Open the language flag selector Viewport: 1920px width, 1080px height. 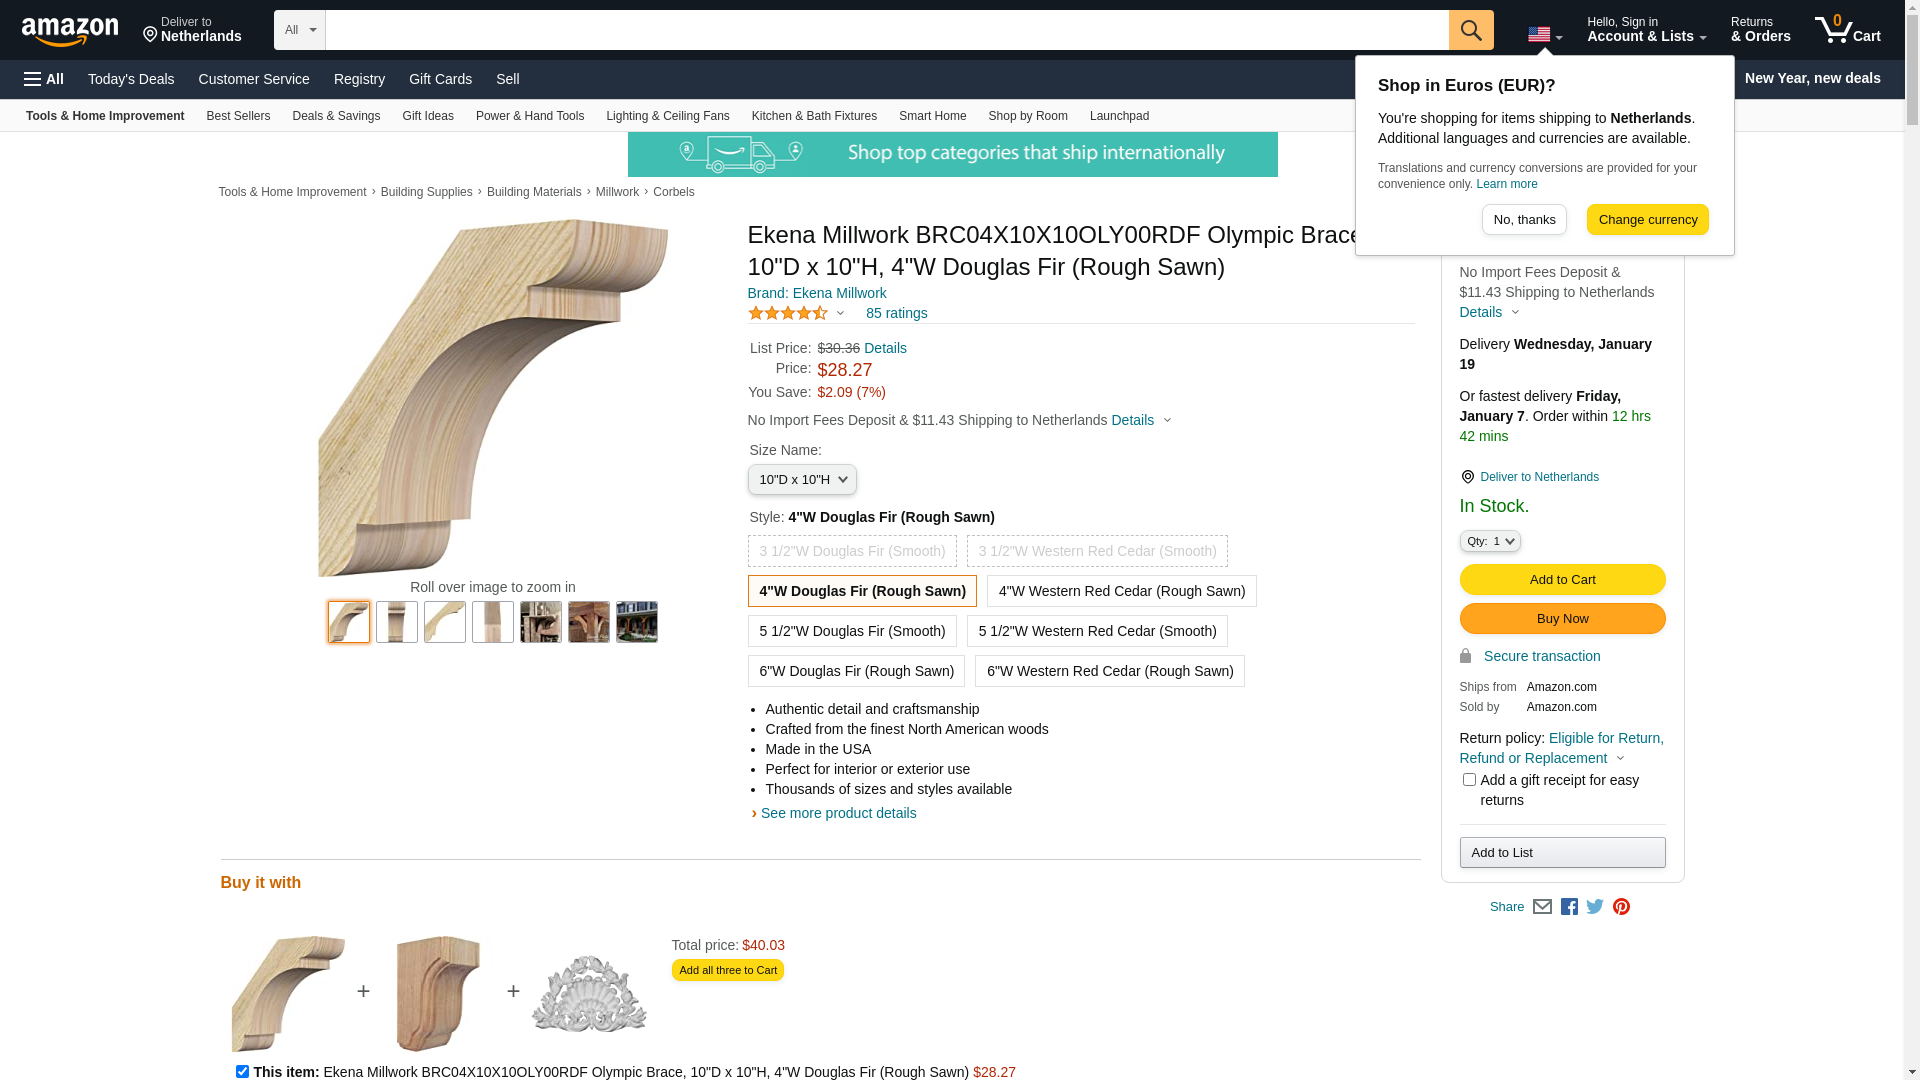pyautogui.click(x=1544, y=35)
